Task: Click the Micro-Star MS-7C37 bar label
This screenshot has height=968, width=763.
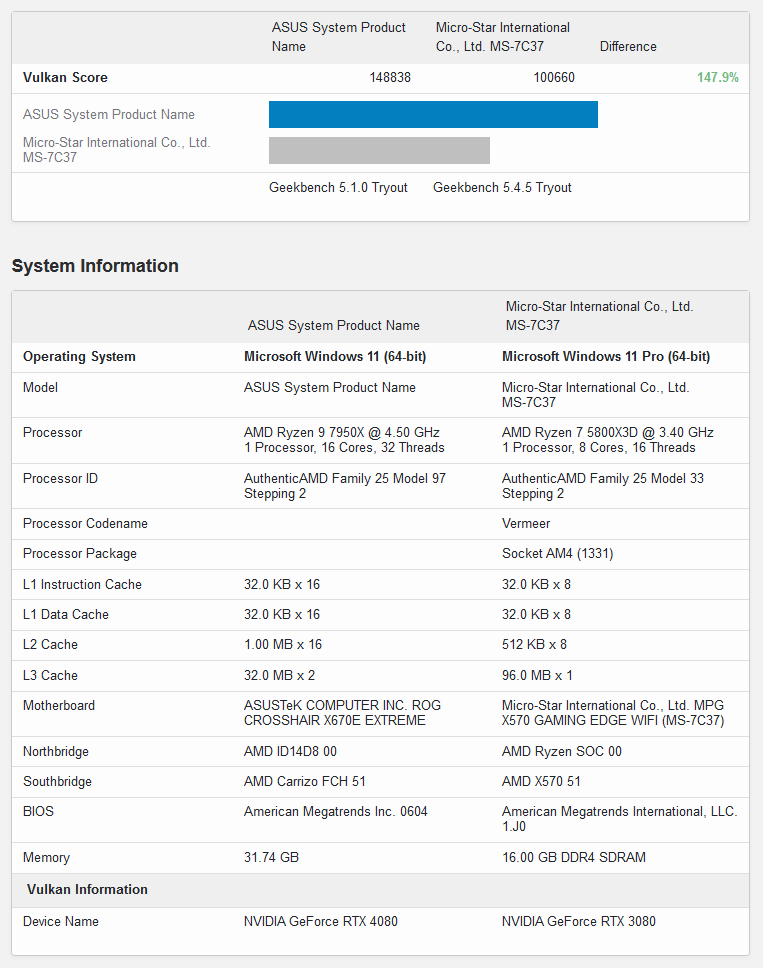Action: 117,150
